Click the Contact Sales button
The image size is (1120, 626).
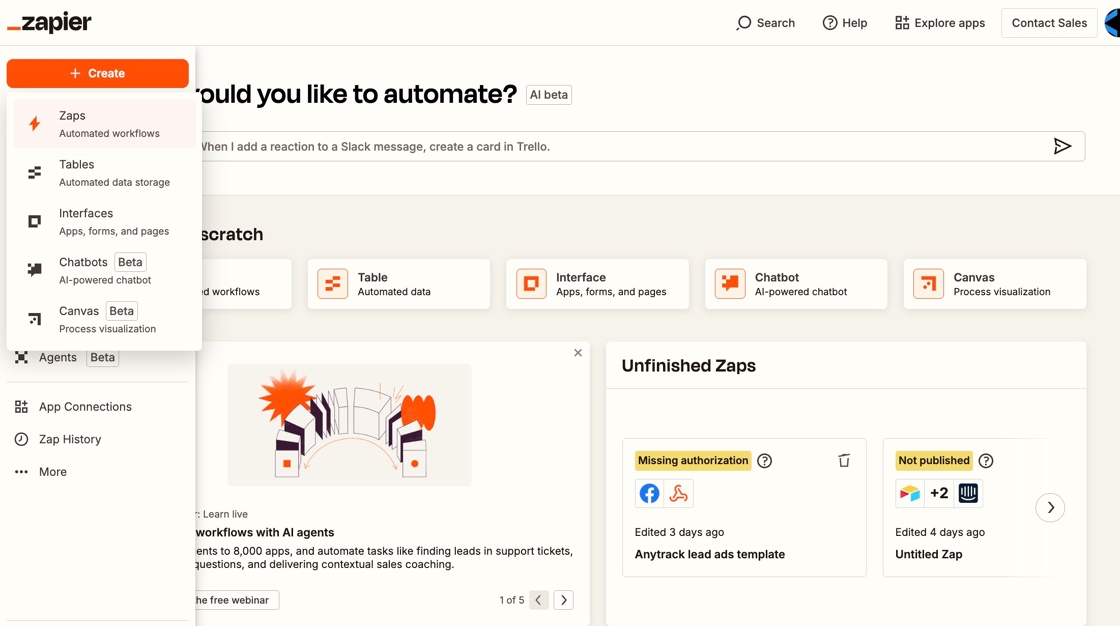pos(1049,23)
